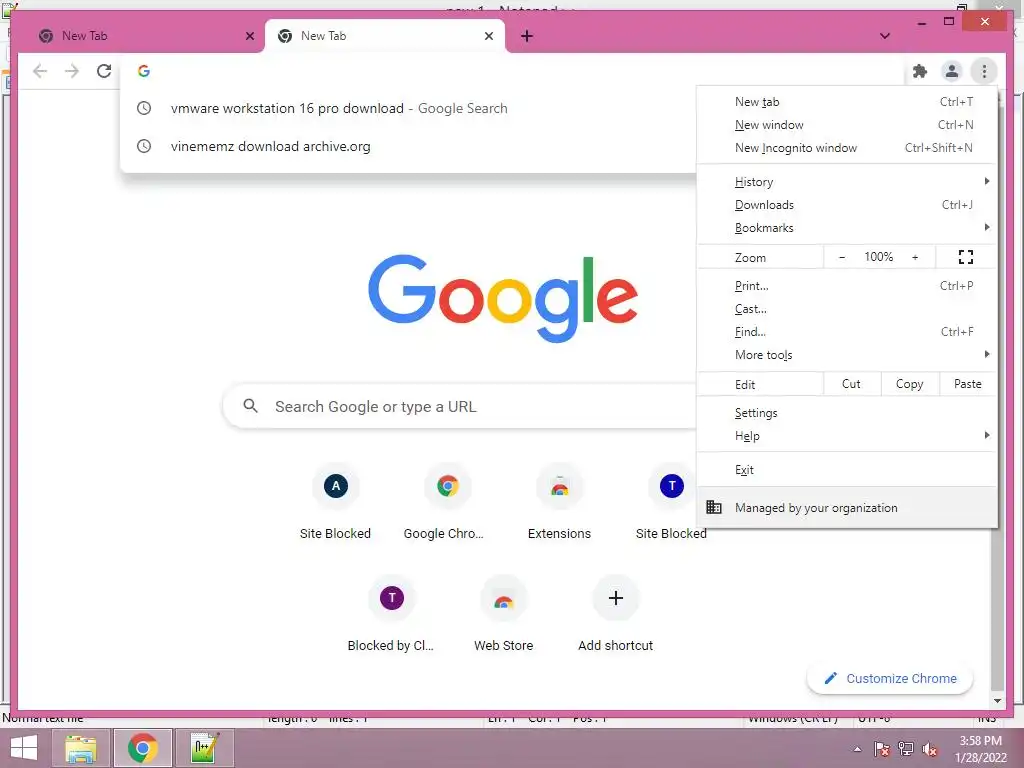Viewport: 1024px width, 768px height.
Task: Open Settings from the menu
Action: 847,413
